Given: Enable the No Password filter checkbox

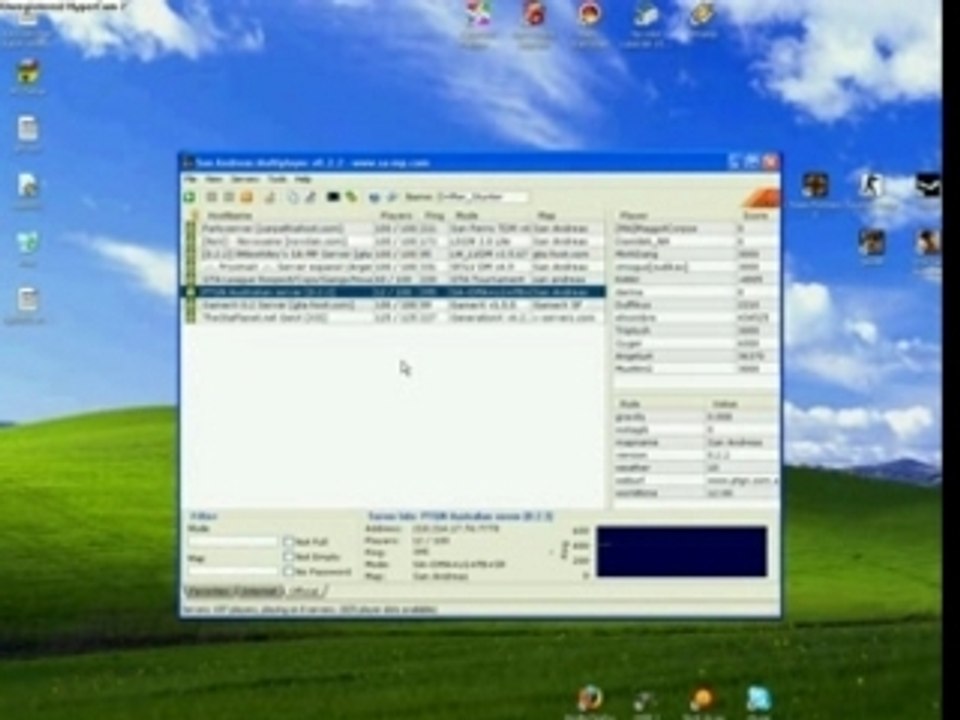Looking at the screenshot, I should coord(288,571).
